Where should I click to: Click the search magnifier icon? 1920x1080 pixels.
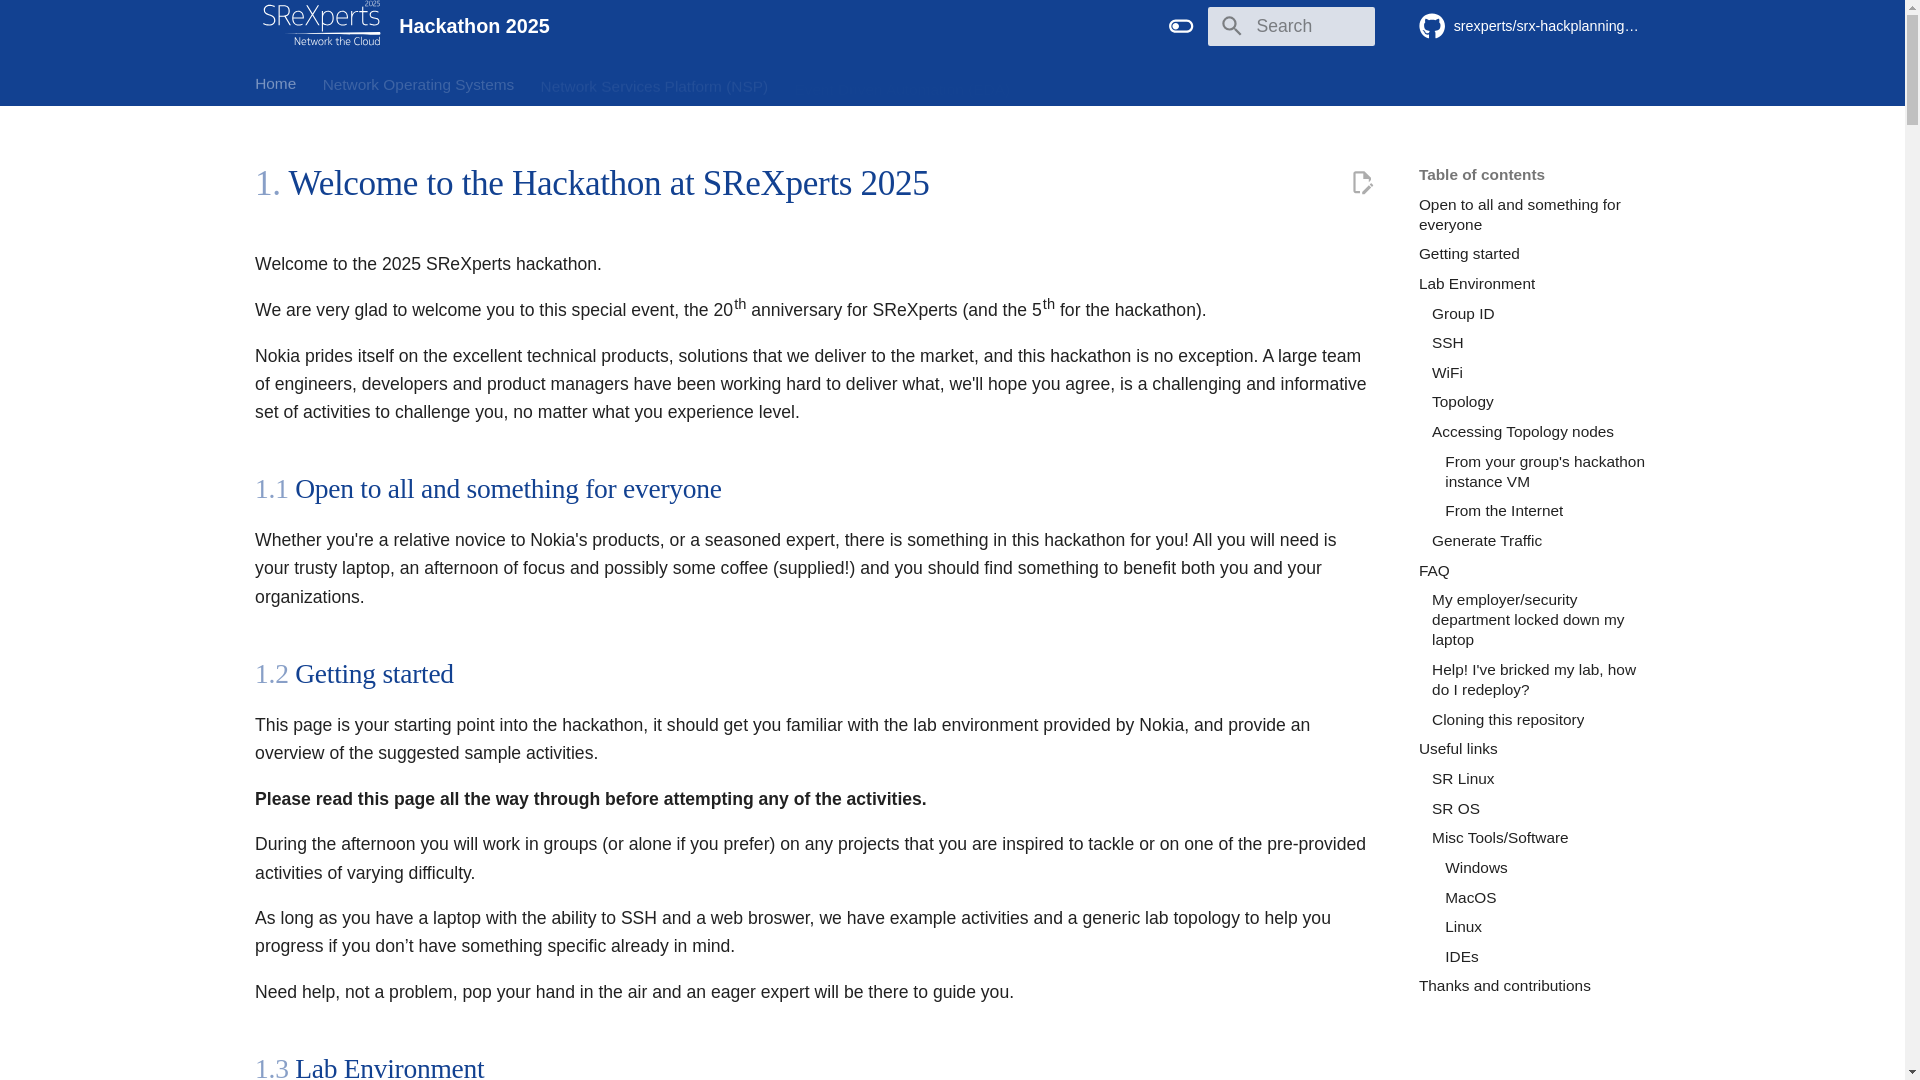1231,26
